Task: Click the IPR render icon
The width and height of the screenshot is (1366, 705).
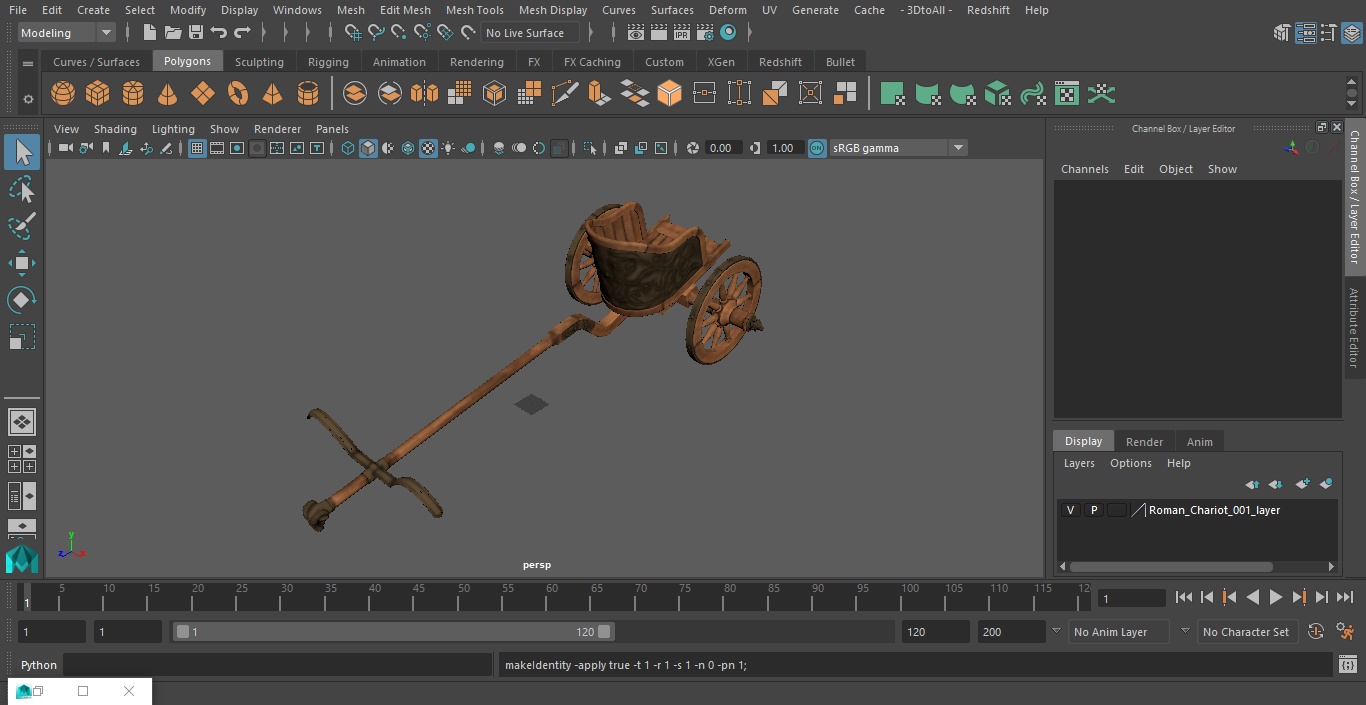Action: pyautogui.click(x=681, y=33)
